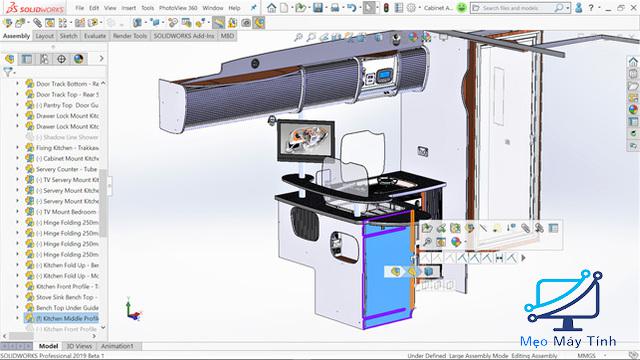Open the File menu
640x360 pixels.
[x=80, y=8]
